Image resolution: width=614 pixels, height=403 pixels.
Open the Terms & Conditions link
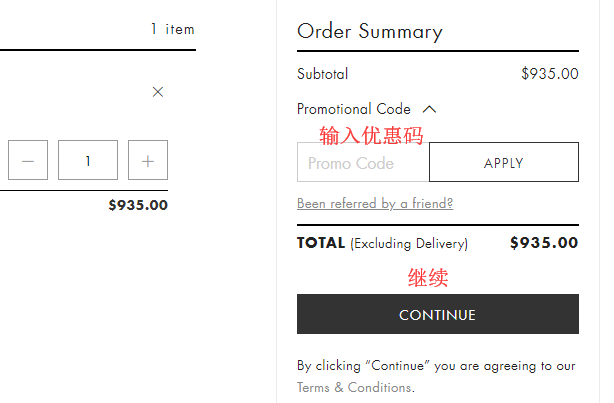tap(354, 387)
